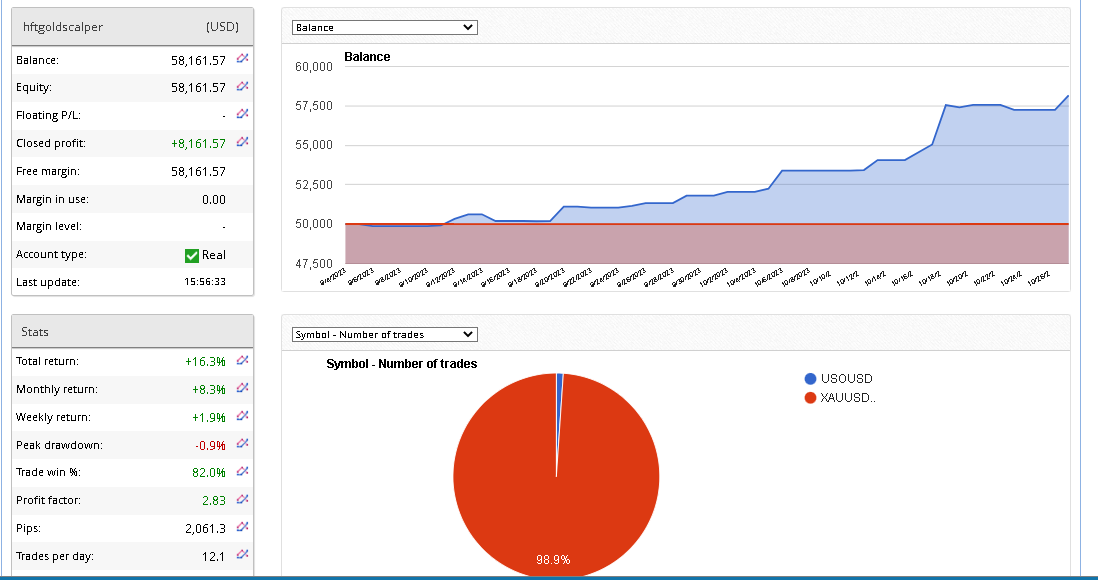The width and height of the screenshot is (1098, 580).
Task: Open the Balance chart type dropdown
Action: (385, 28)
